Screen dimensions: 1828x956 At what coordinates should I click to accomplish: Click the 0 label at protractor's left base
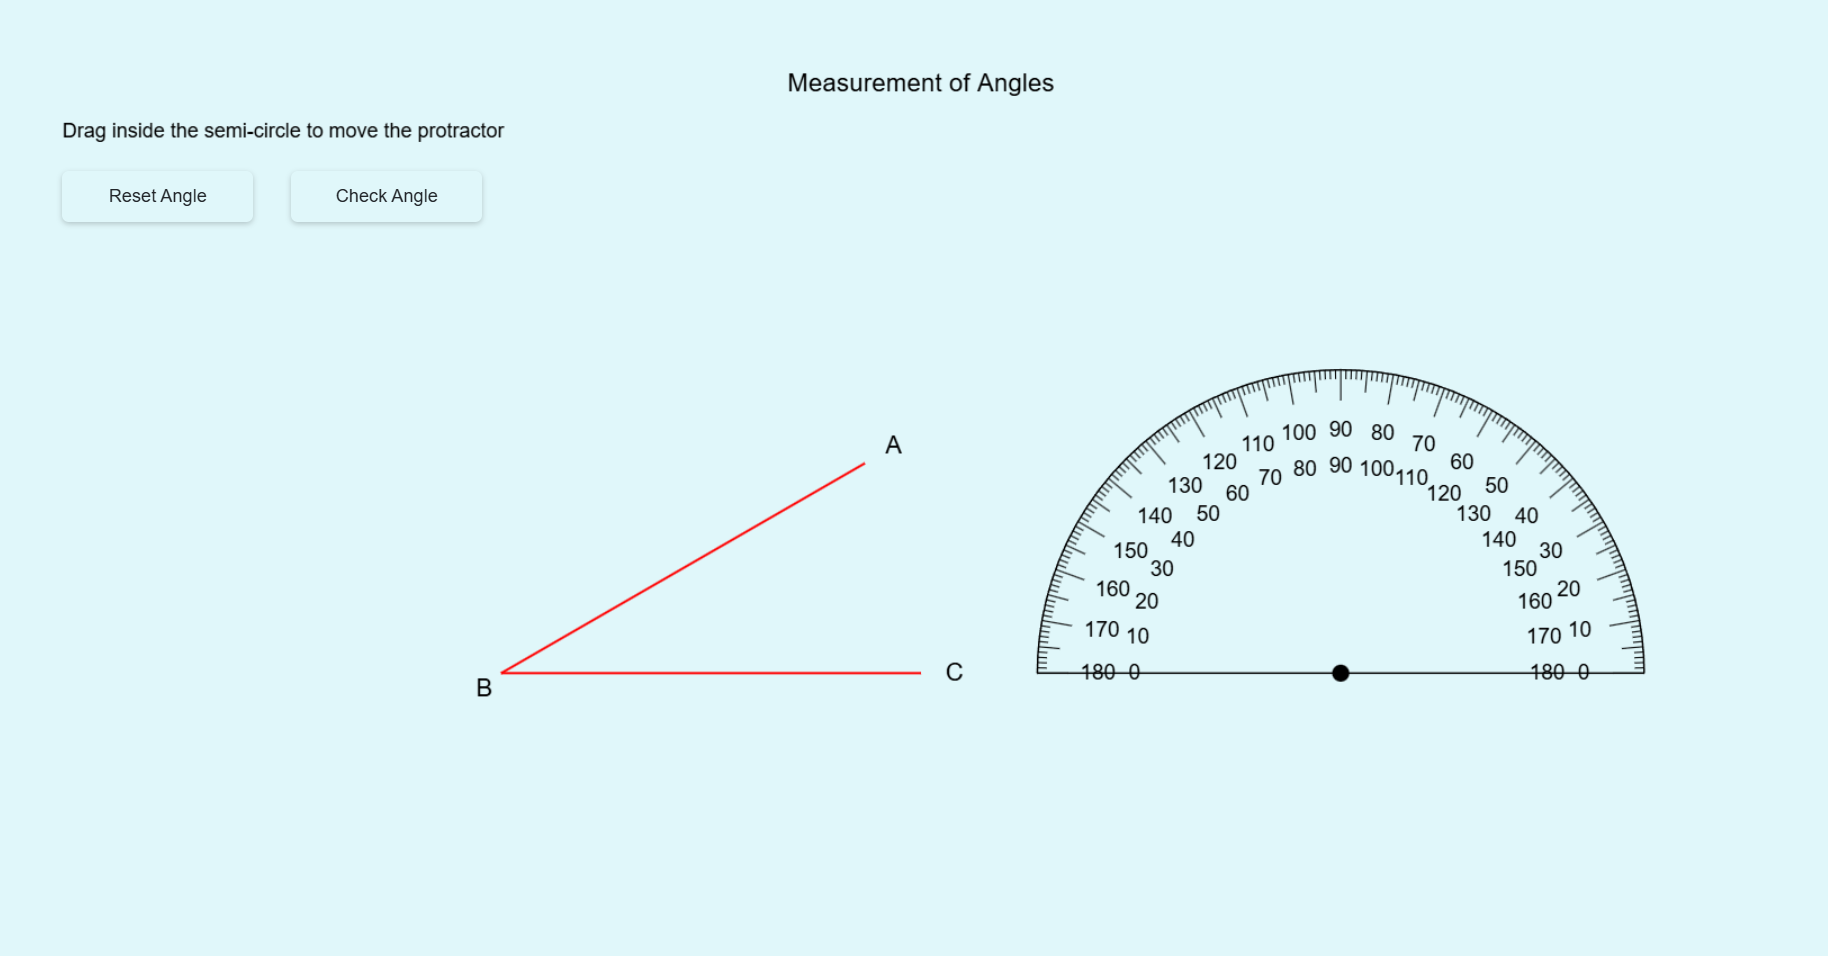[1134, 672]
